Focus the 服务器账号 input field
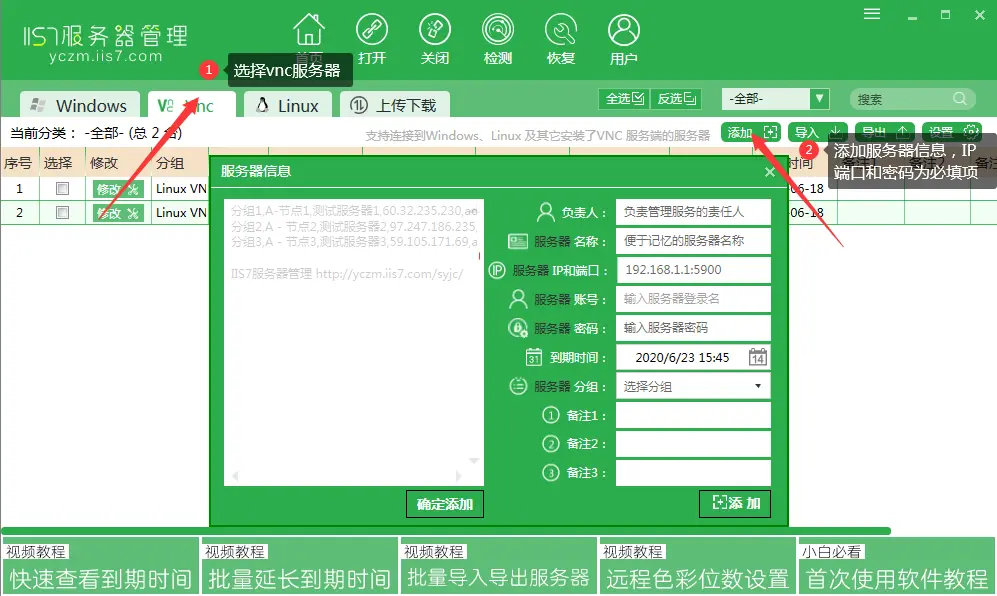This screenshot has width=997, height=596. click(693, 299)
